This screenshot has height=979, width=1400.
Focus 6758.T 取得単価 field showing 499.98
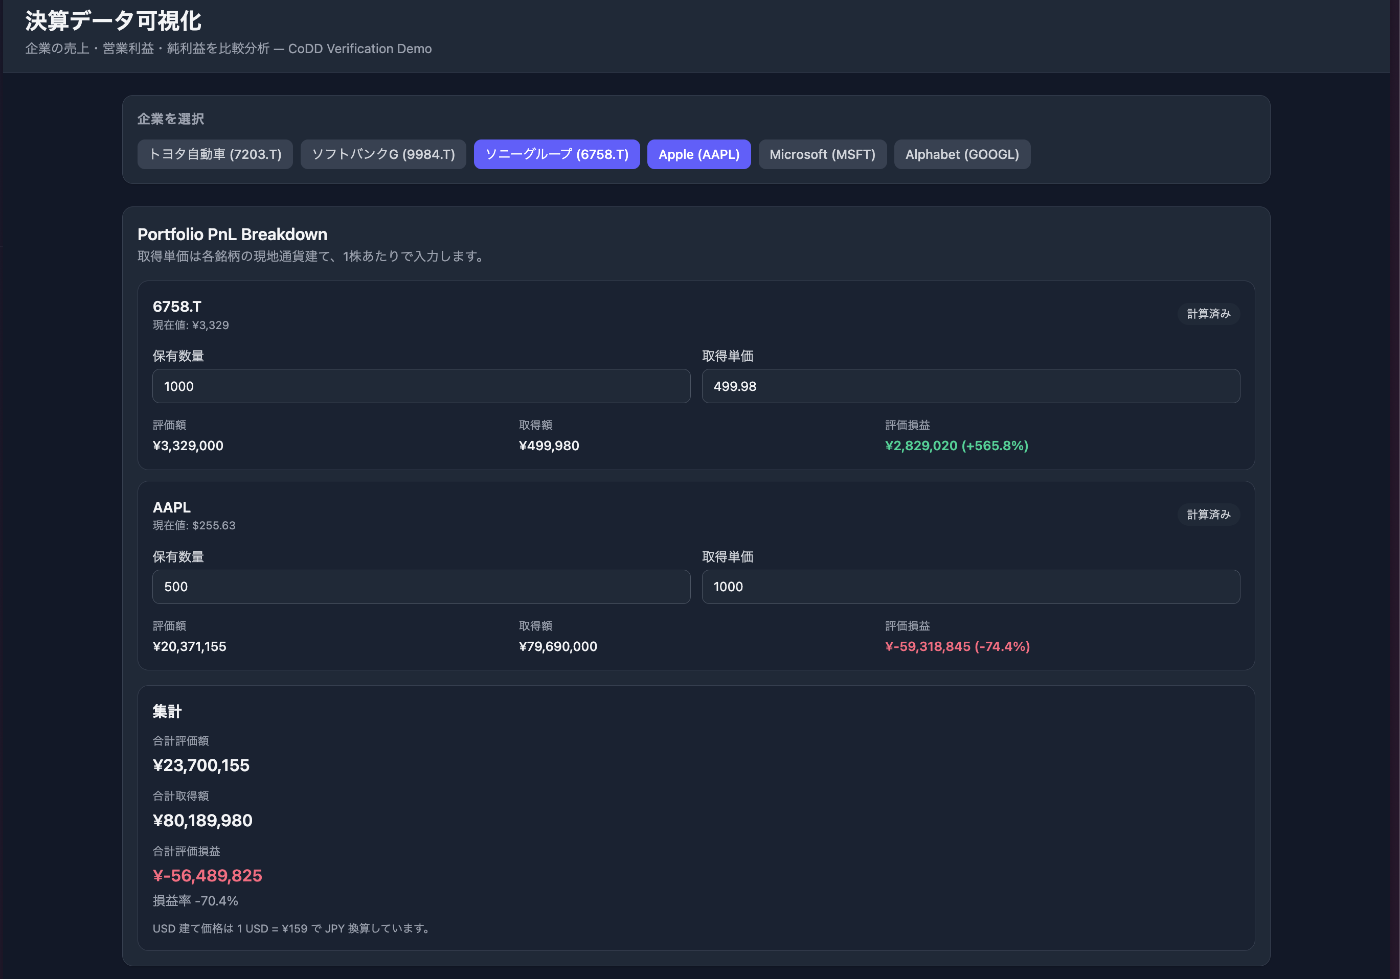pyautogui.click(x=971, y=386)
